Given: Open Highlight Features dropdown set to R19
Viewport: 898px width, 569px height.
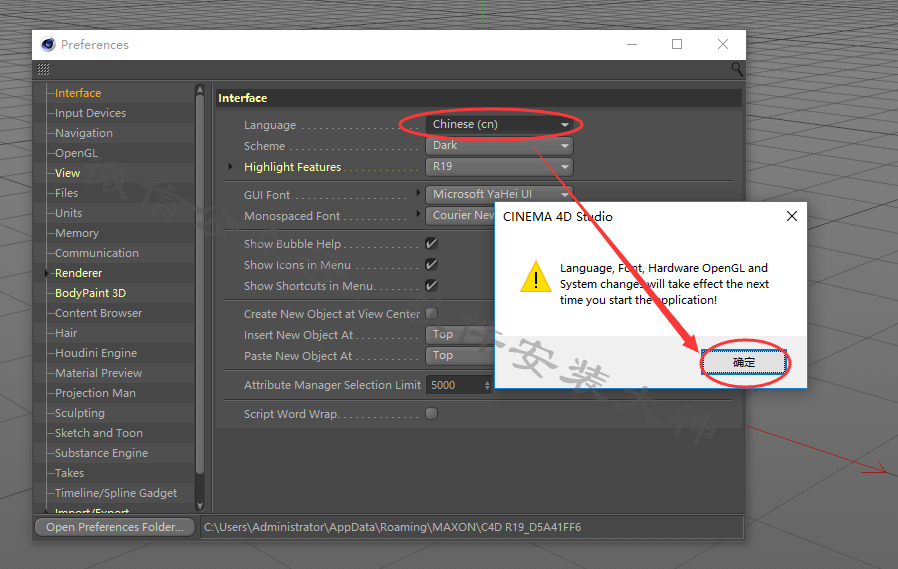Looking at the screenshot, I should coord(499,167).
